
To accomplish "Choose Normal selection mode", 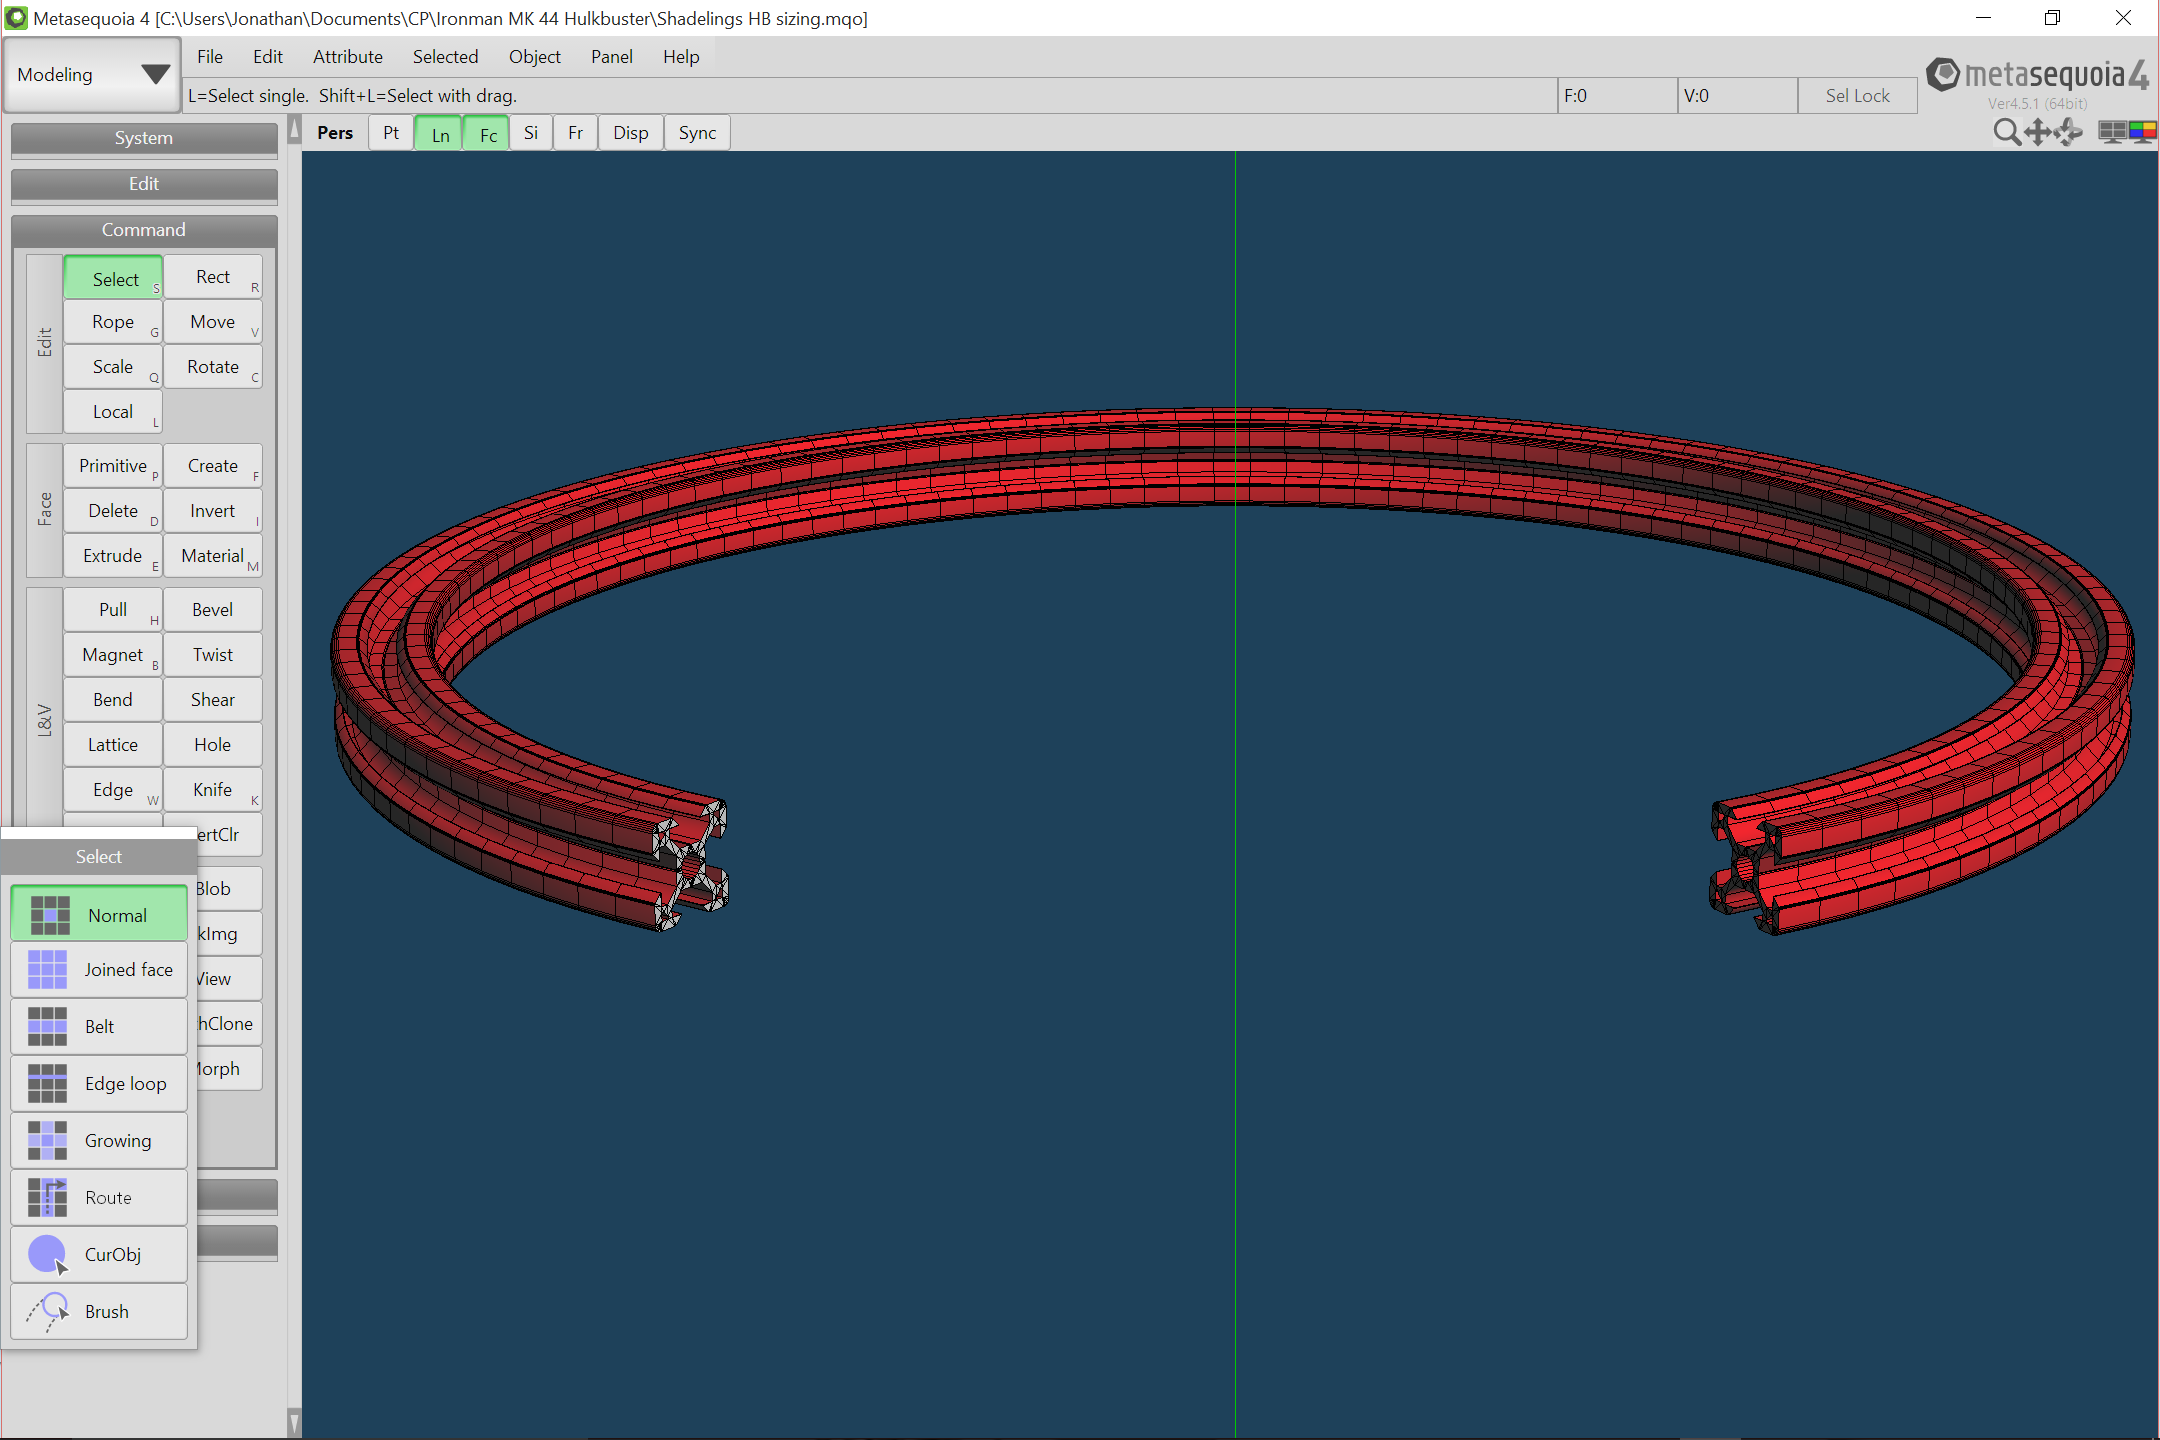I will pos(99,914).
